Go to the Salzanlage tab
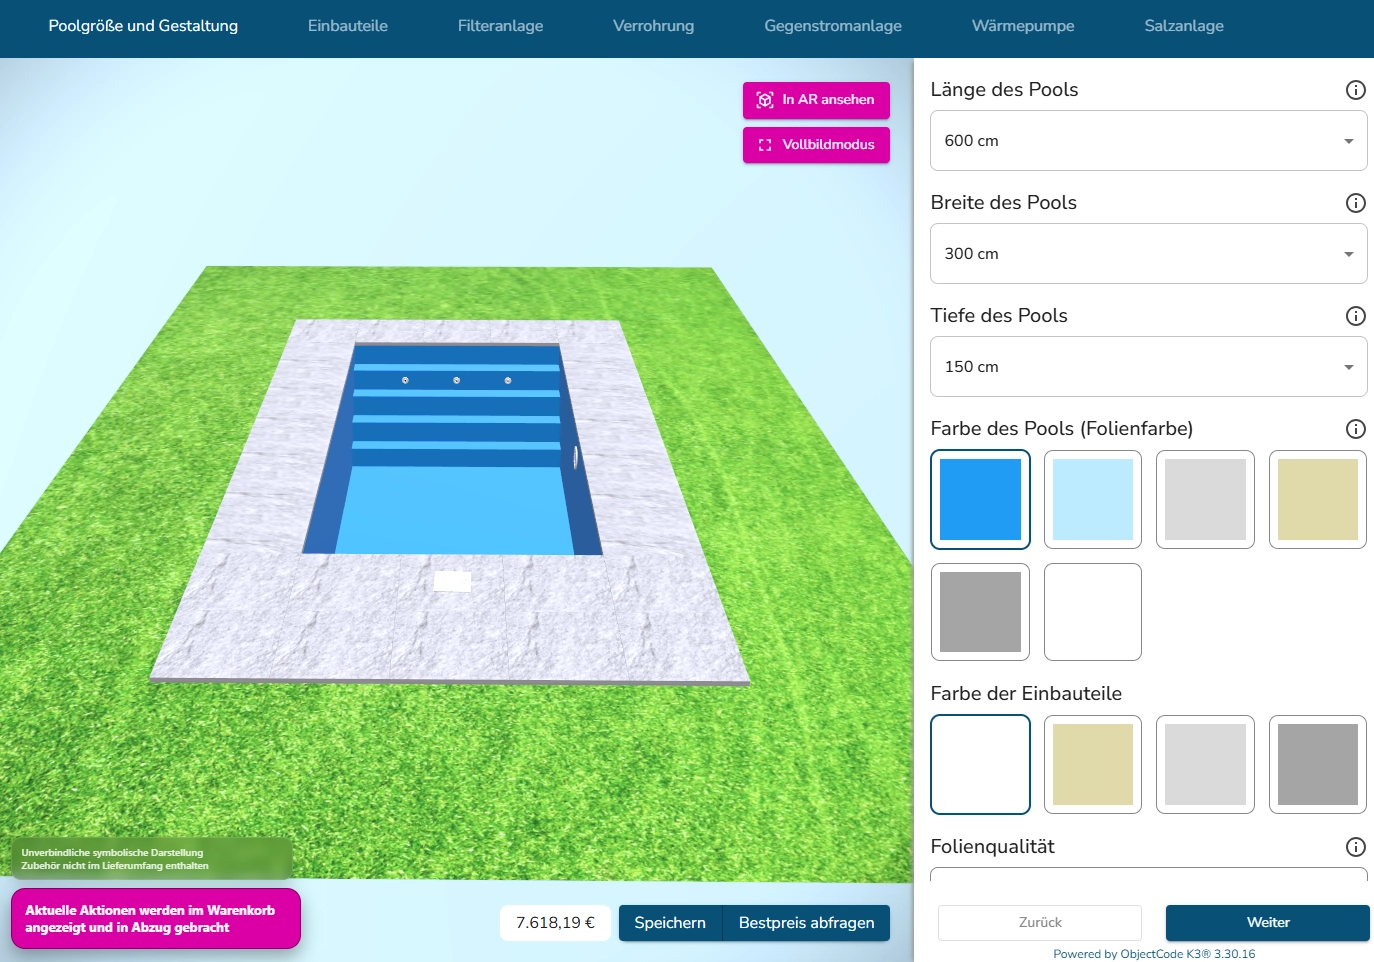 1183,26
